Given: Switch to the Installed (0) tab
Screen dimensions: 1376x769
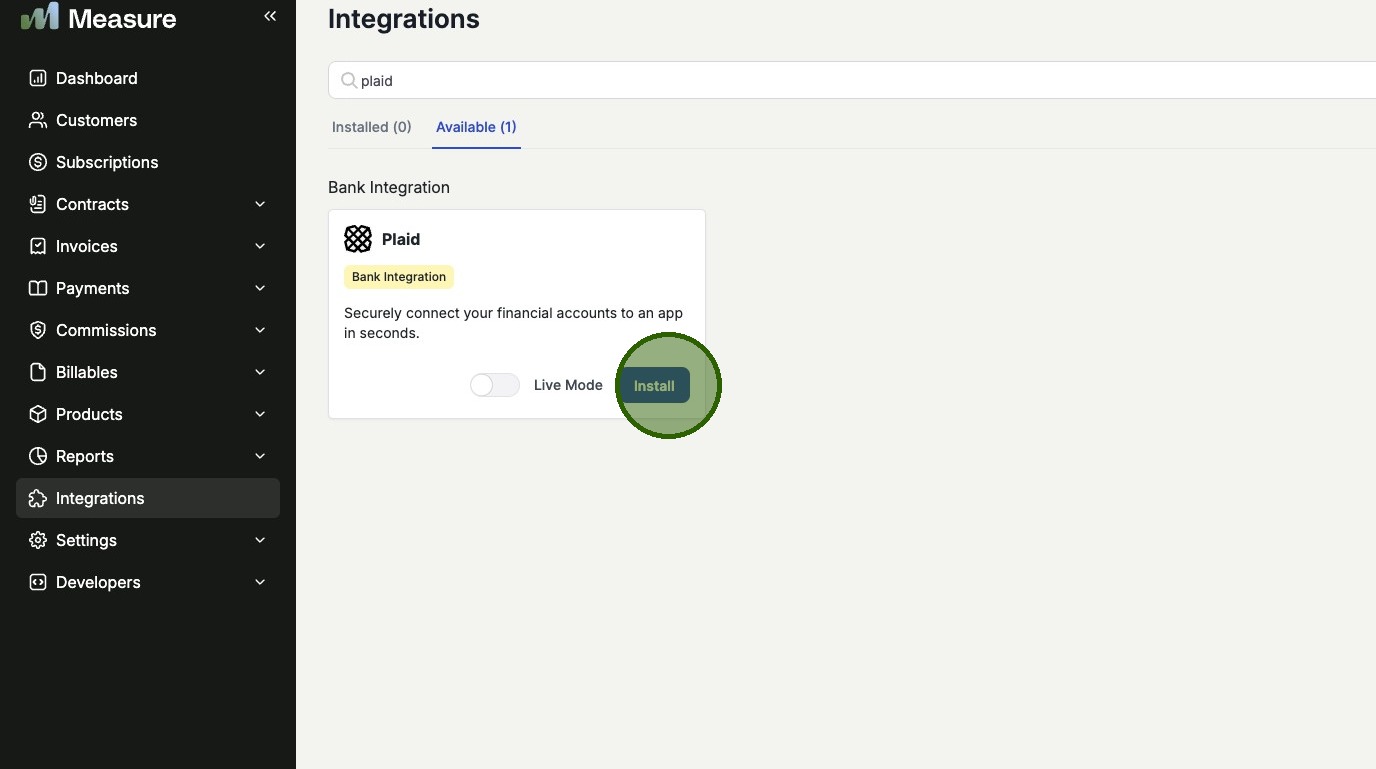Looking at the screenshot, I should (372, 127).
